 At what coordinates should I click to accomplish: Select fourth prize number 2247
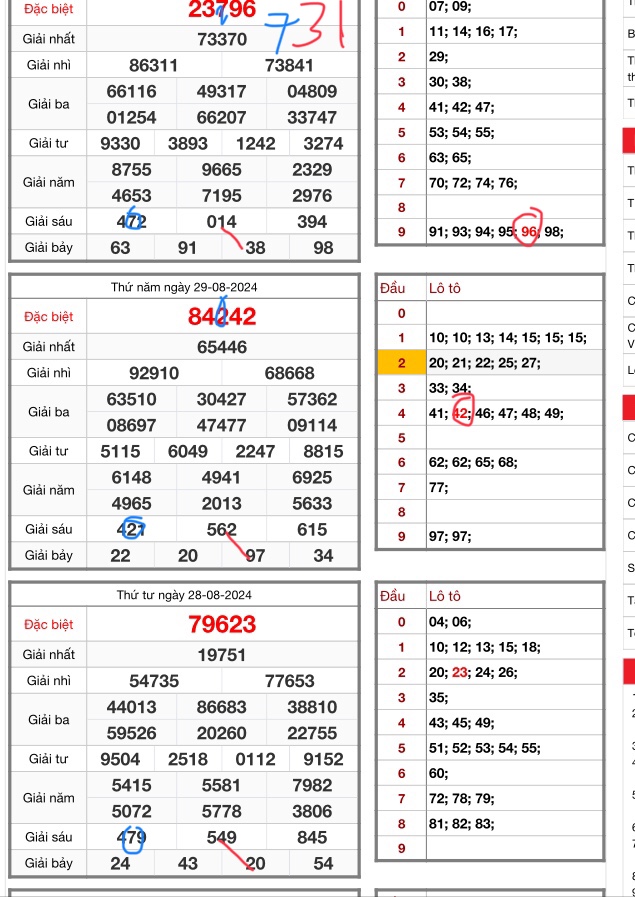(x=256, y=451)
